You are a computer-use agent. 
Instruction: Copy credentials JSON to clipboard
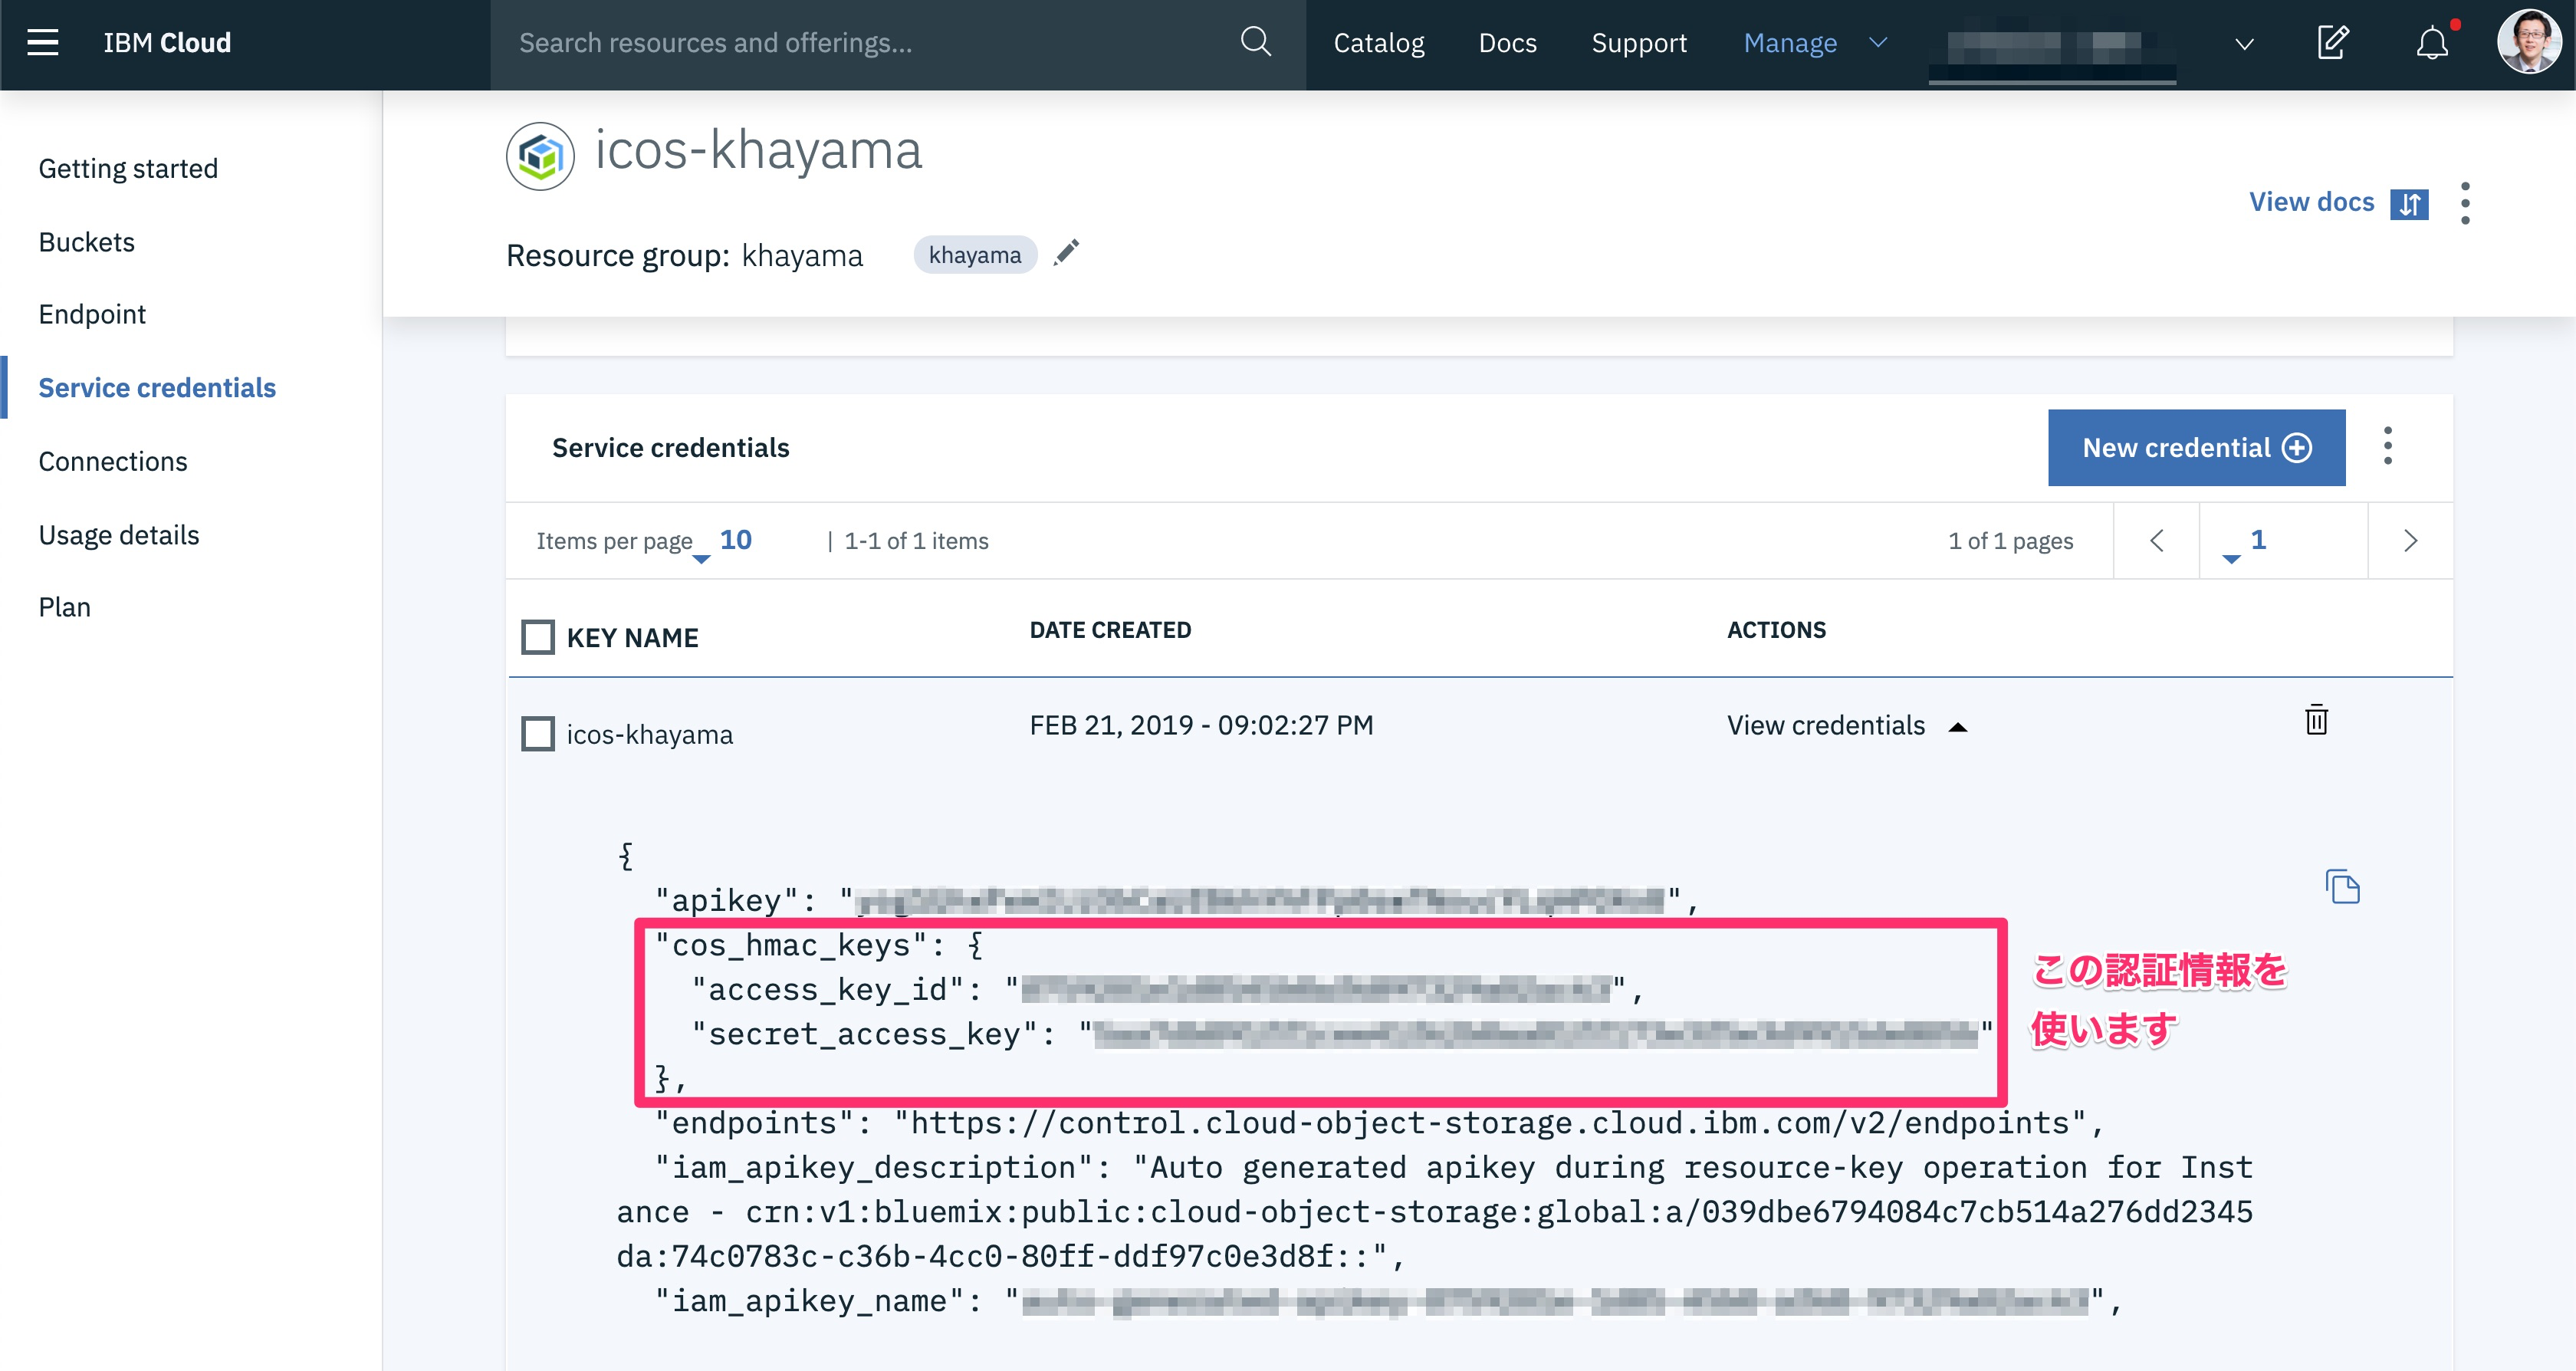coord(2342,887)
